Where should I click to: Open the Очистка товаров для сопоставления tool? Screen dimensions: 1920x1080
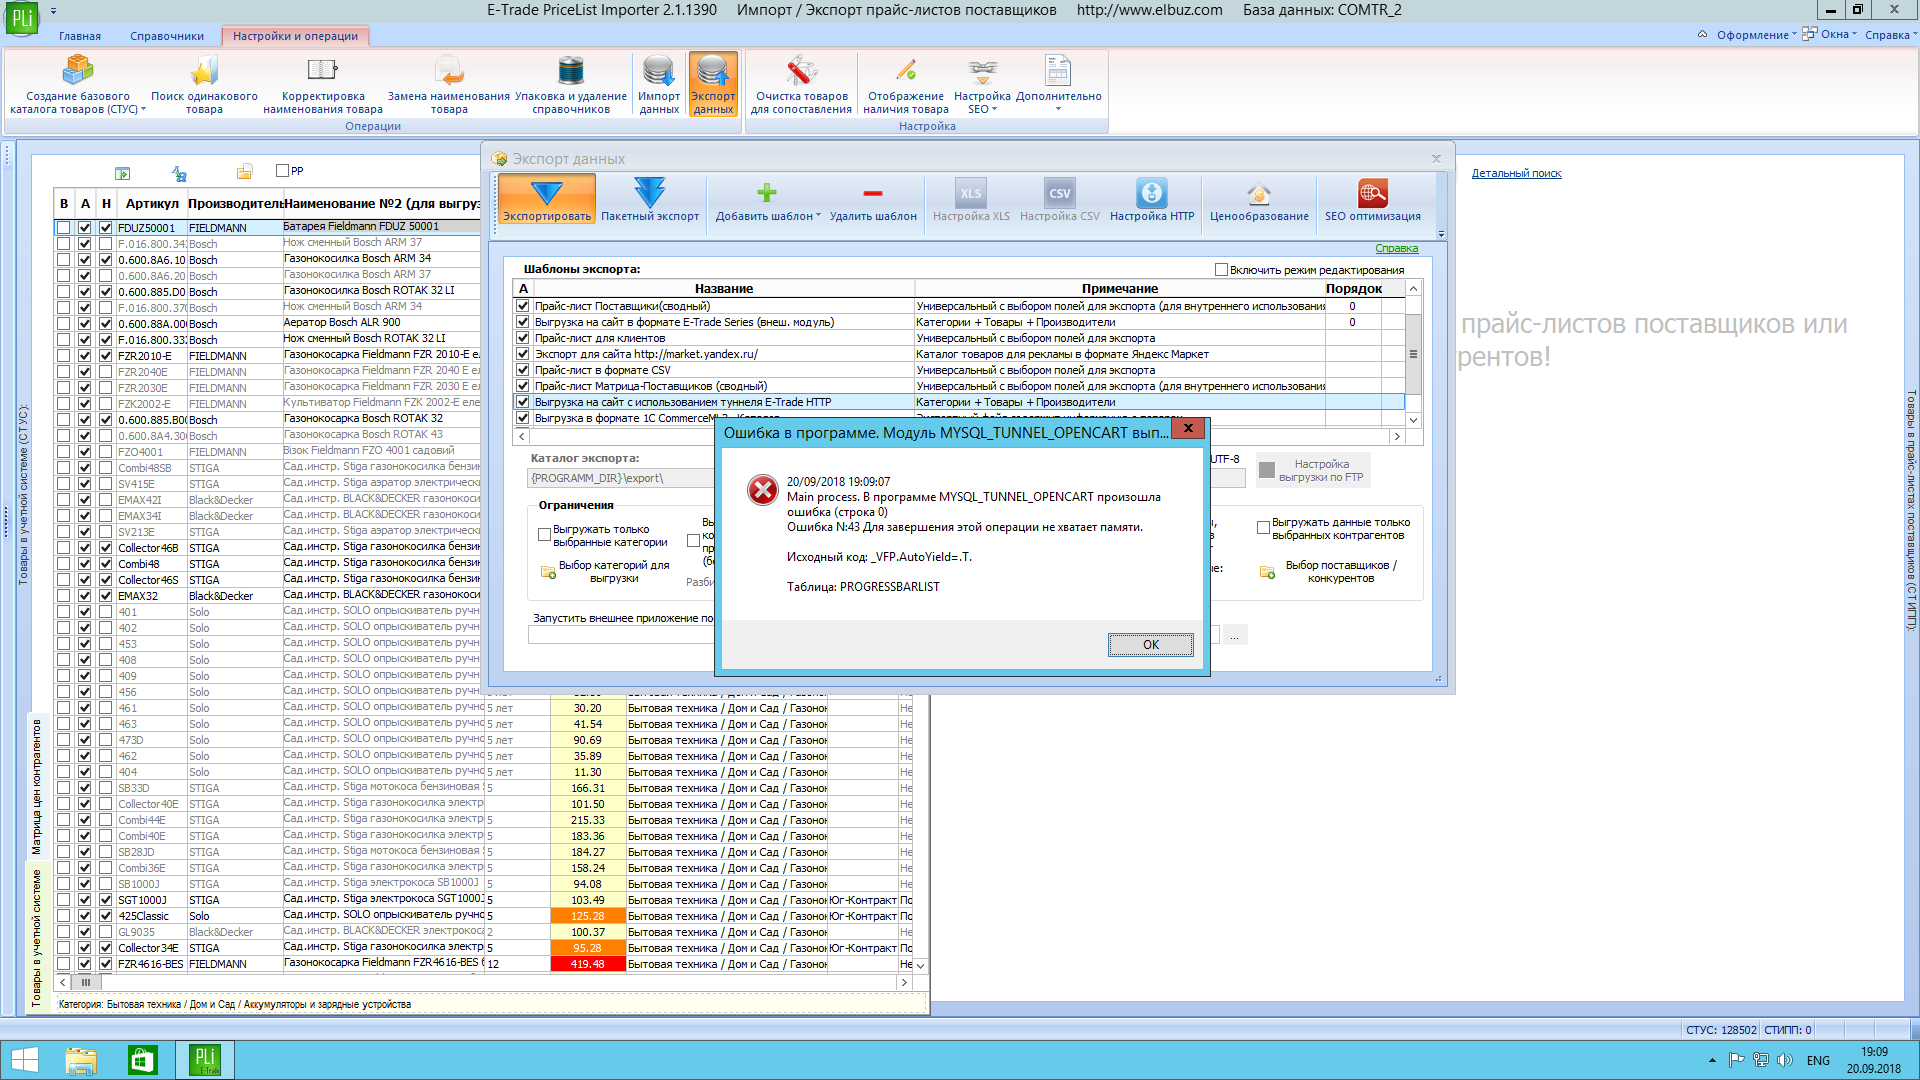[801, 84]
